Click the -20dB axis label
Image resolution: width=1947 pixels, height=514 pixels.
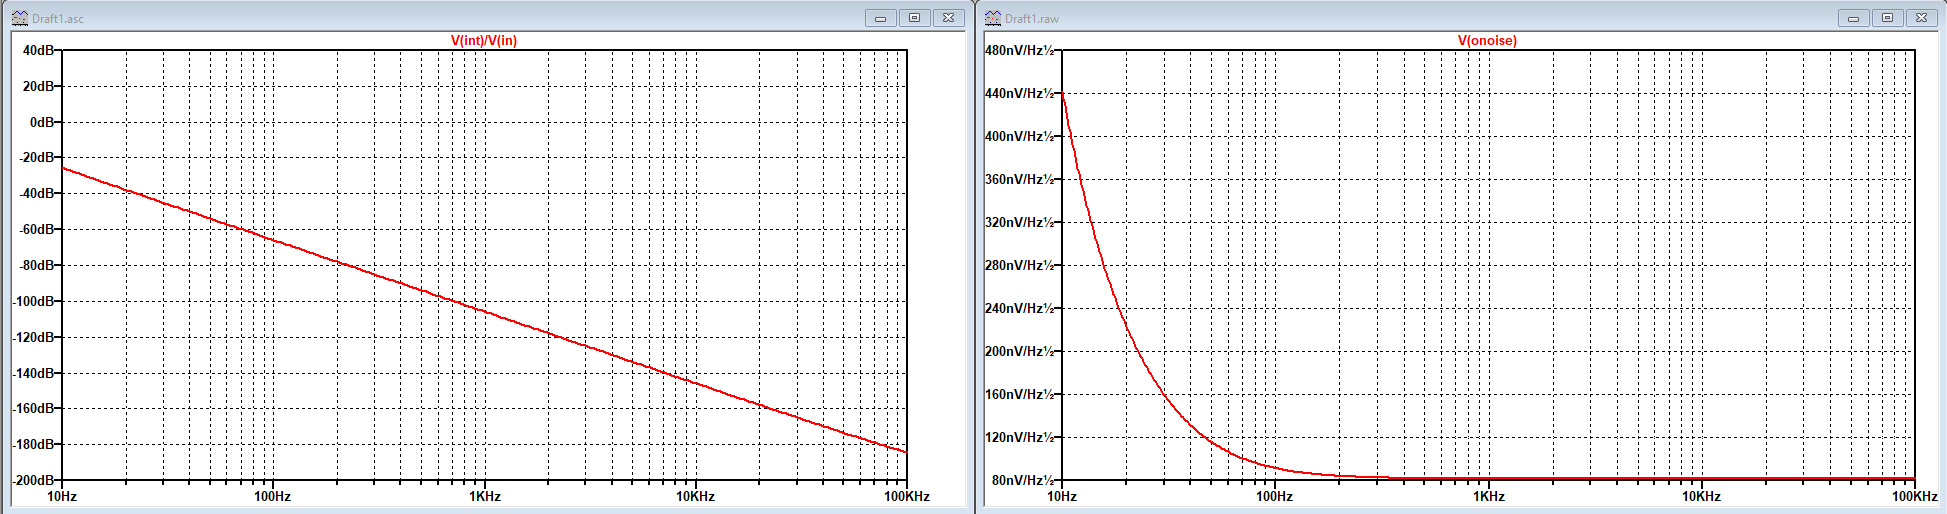[36, 157]
